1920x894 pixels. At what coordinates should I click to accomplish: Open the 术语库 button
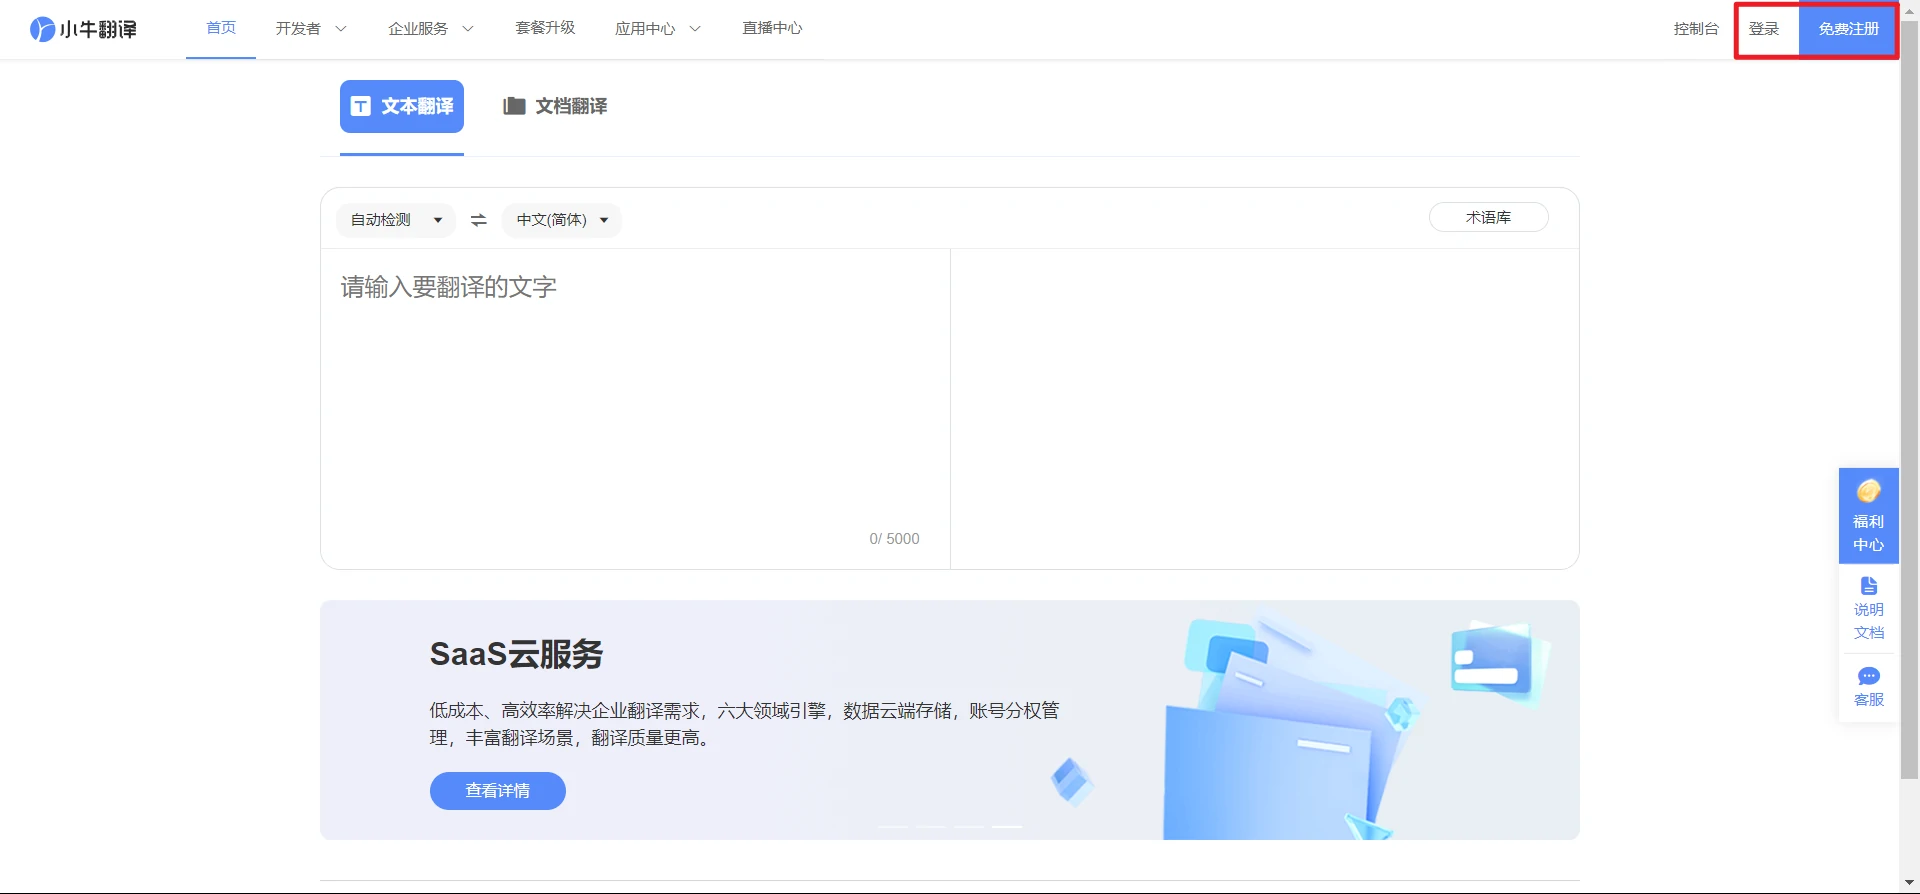click(1489, 217)
